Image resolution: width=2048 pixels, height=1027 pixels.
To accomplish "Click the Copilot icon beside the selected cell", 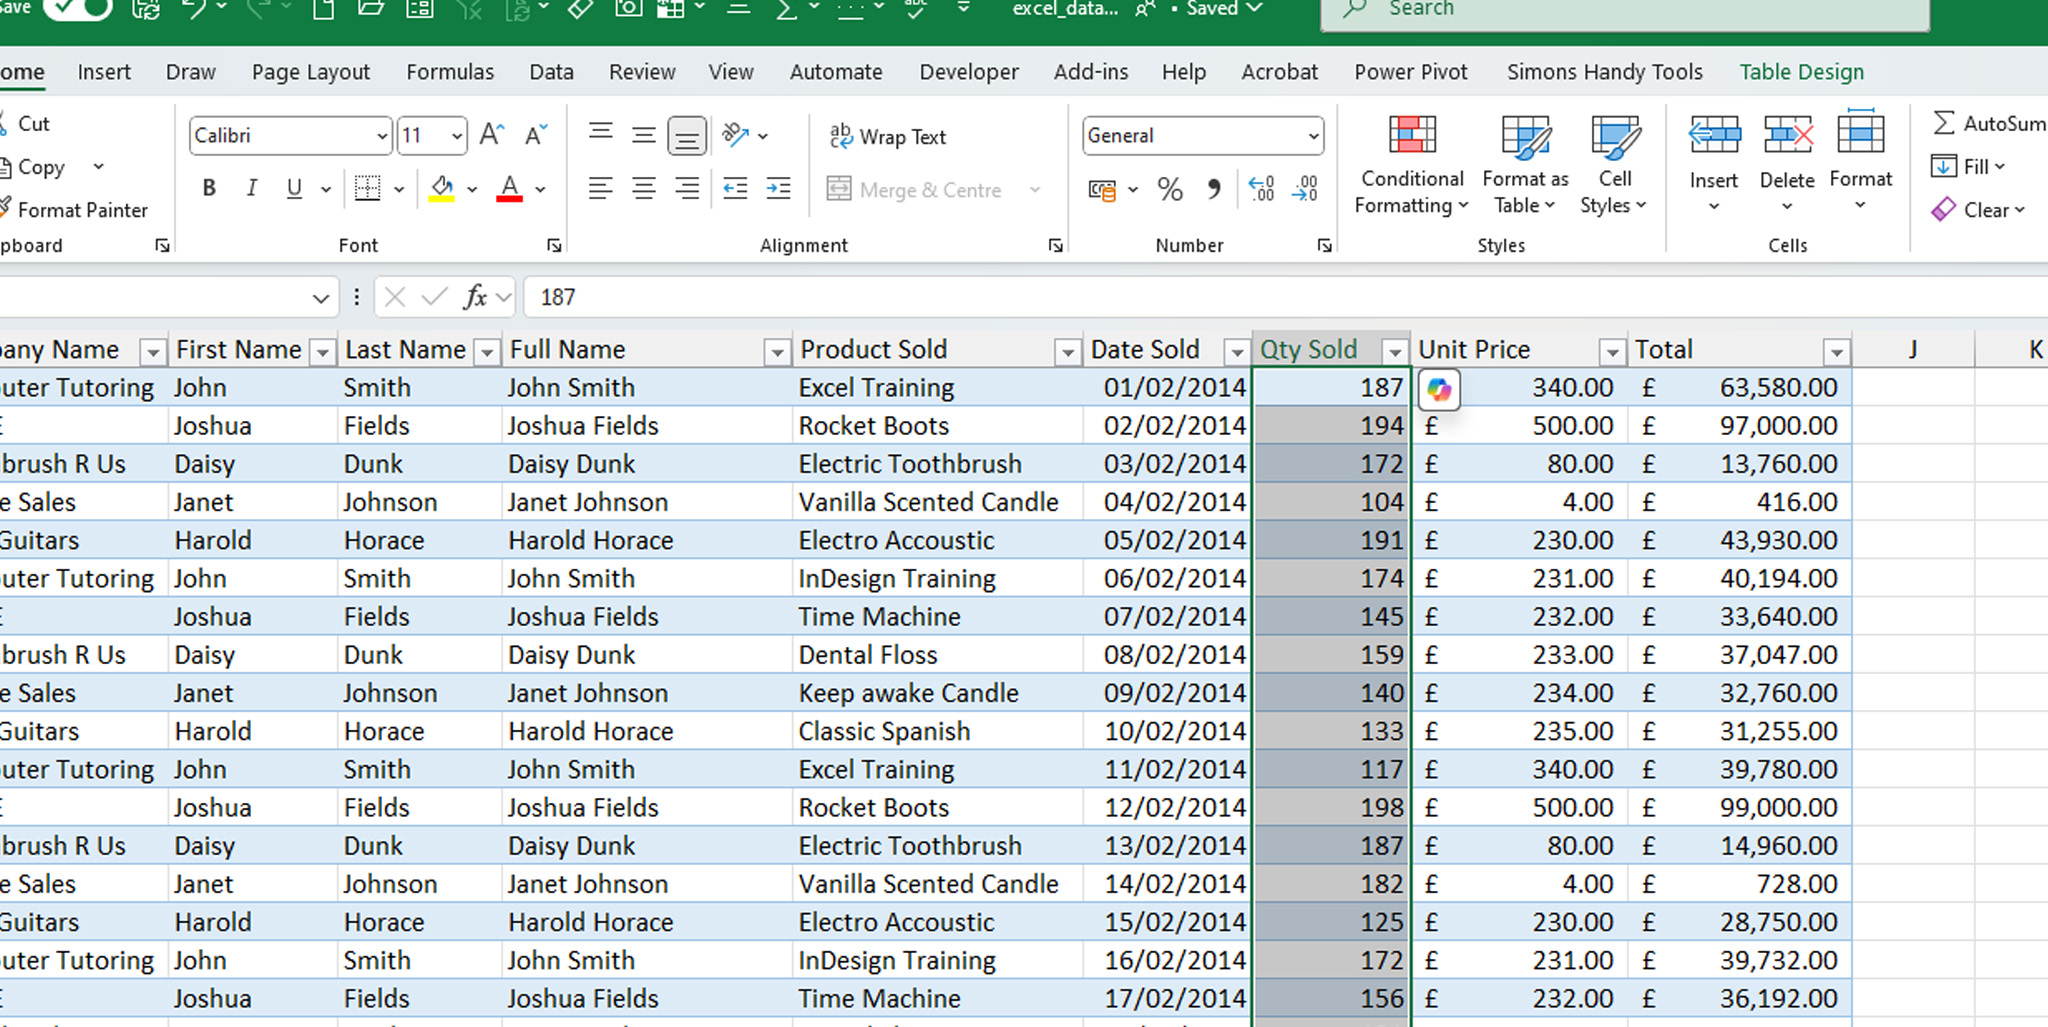I will coord(1438,390).
